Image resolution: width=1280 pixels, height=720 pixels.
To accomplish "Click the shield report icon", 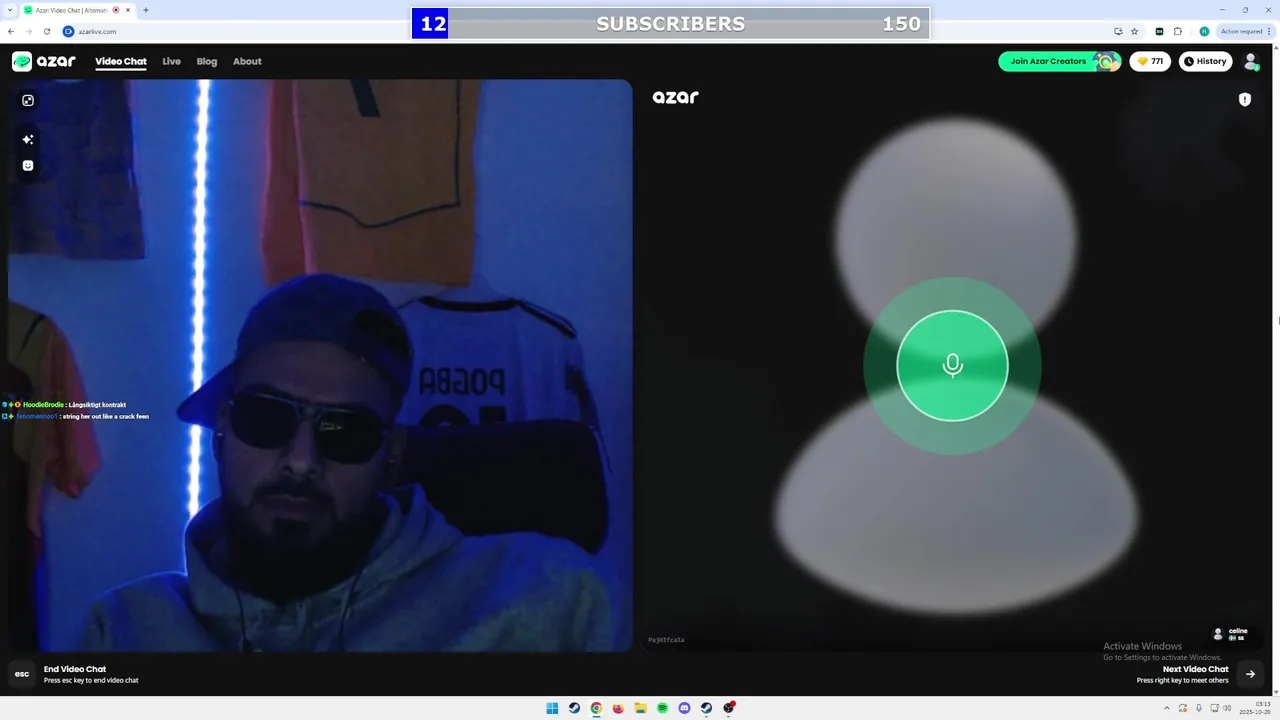I will click(x=1245, y=99).
